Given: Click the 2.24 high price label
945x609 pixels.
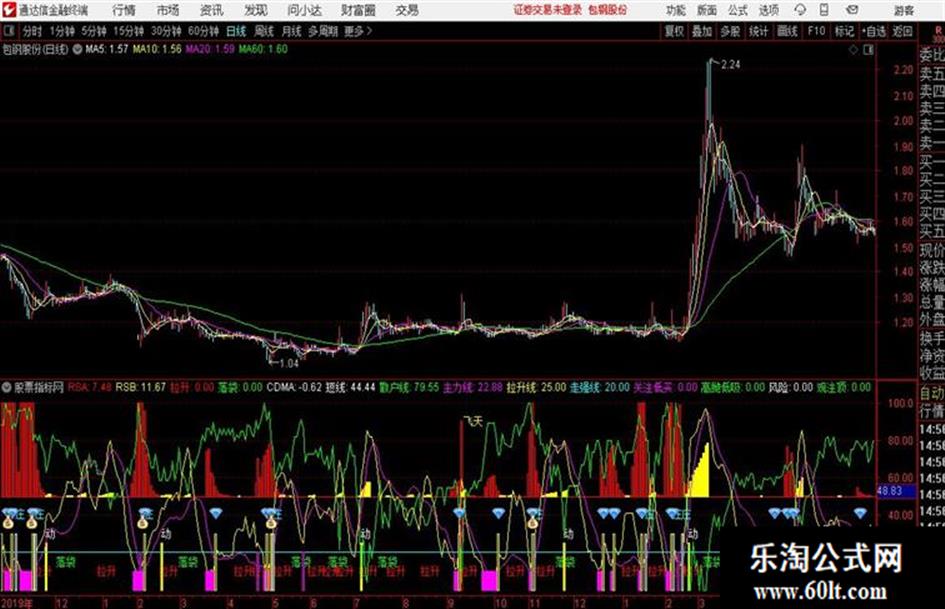Looking at the screenshot, I should pyautogui.click(x=730, y=65).
